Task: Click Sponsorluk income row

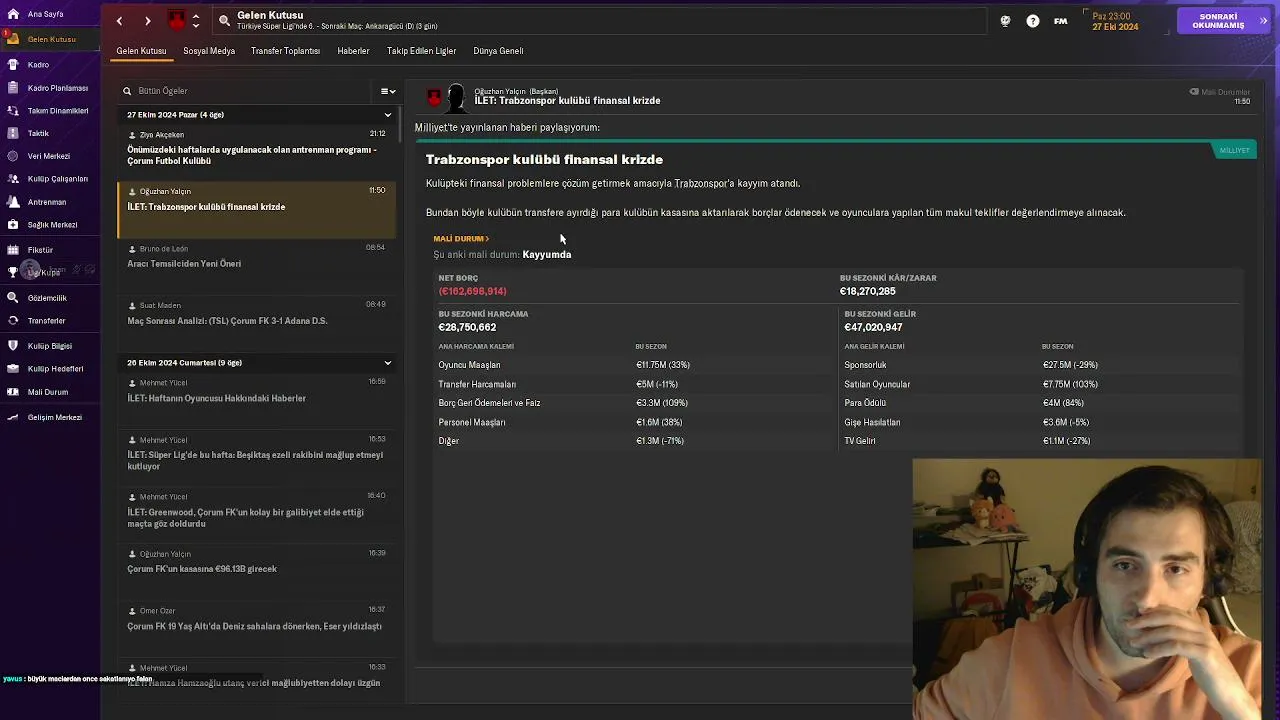Action: pos(1042,365)
